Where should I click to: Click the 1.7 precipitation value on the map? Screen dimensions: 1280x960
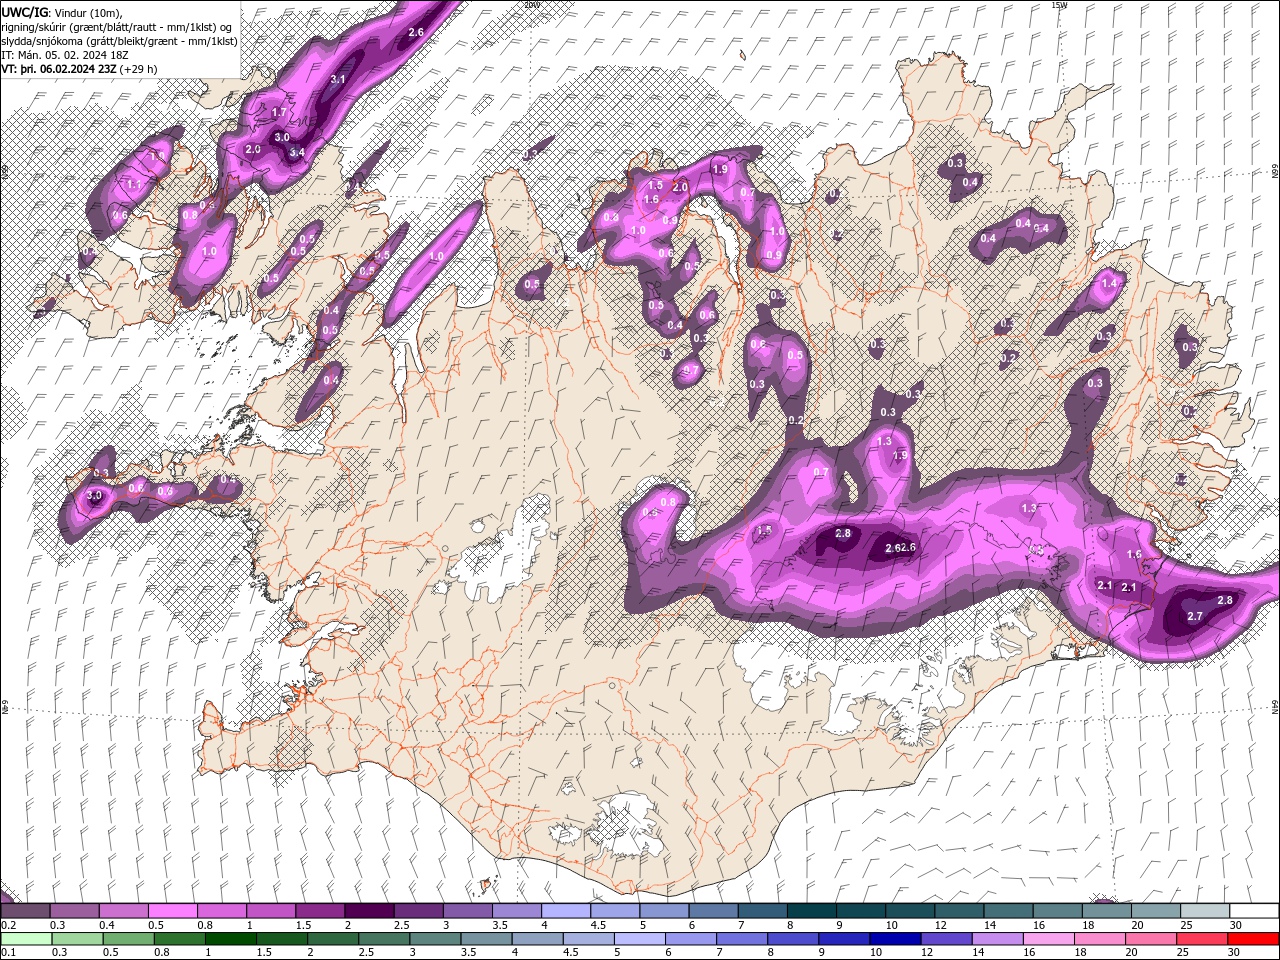[278, 112]
